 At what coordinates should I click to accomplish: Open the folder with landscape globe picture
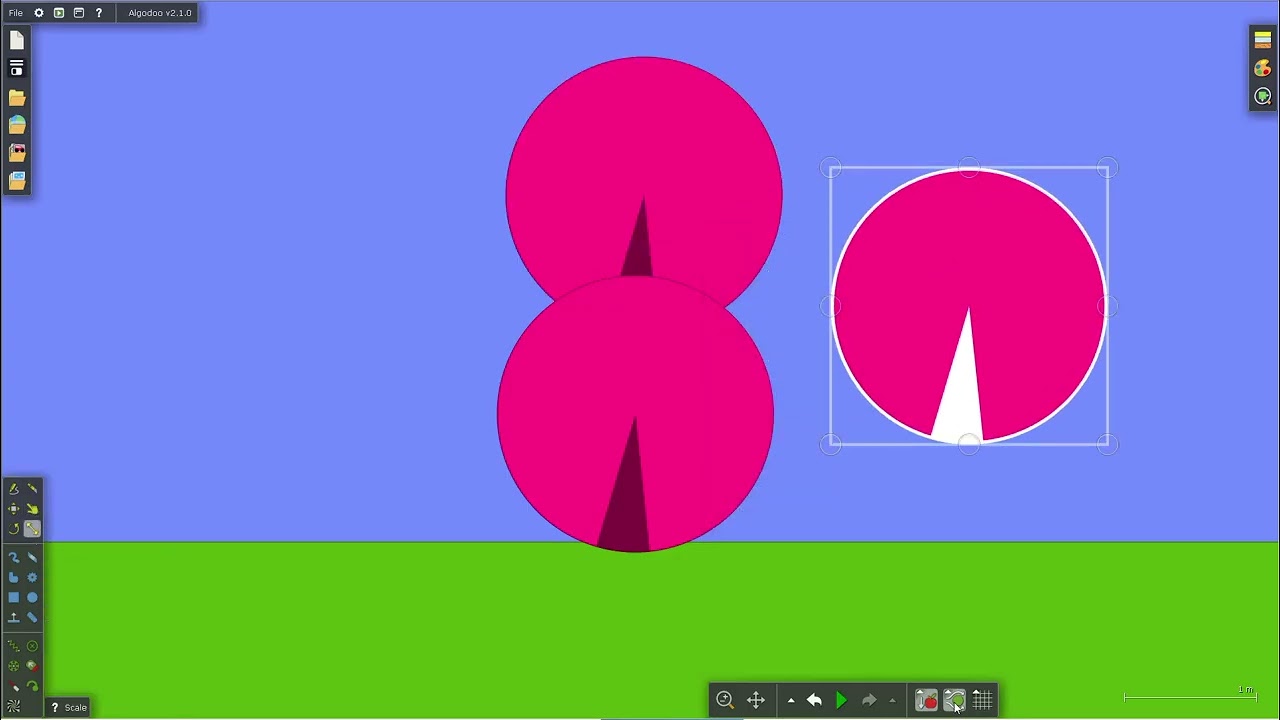(x=17, y=125)
